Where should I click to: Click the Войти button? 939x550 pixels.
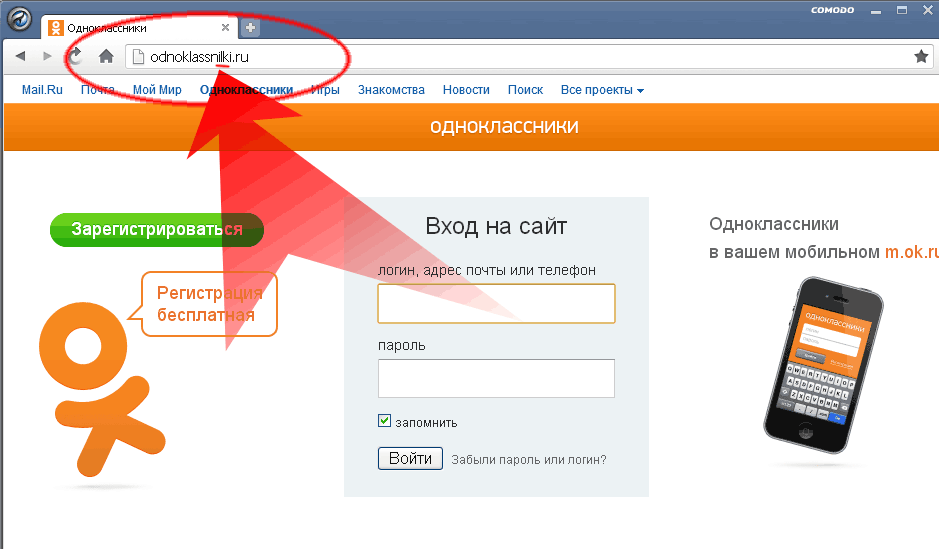point(410,458)
